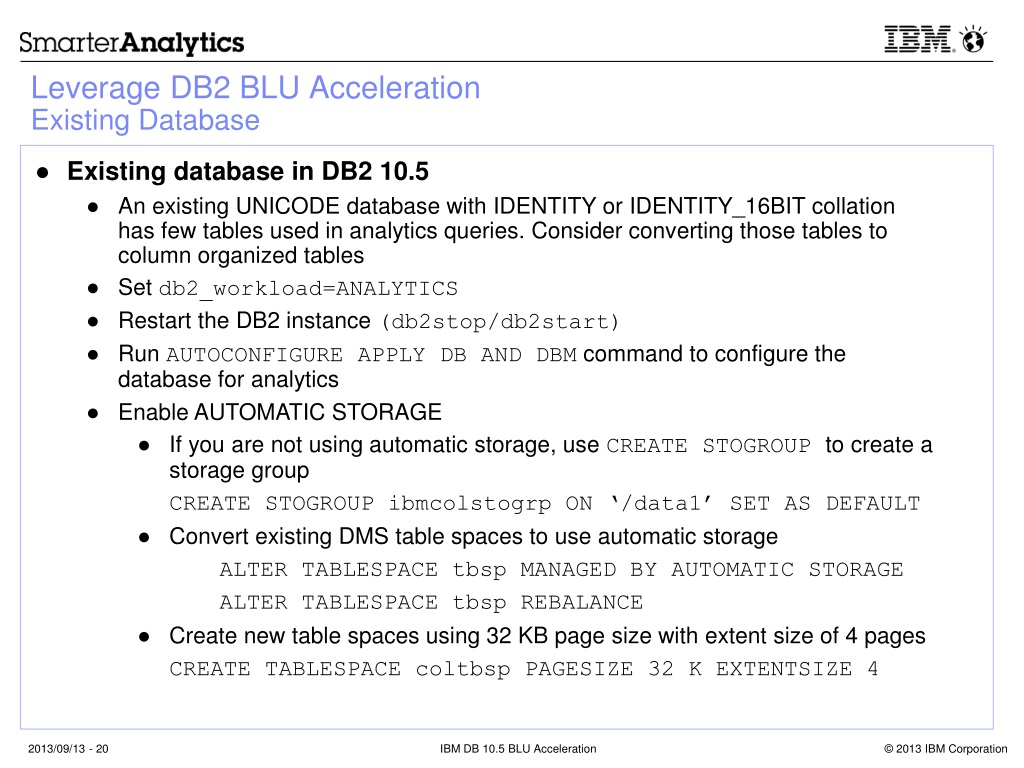This screenshot has height=768, width=1024.
Task: Click 'Enable AUTOMATIC STORAGE' bullet
Action: pos(280,412)
